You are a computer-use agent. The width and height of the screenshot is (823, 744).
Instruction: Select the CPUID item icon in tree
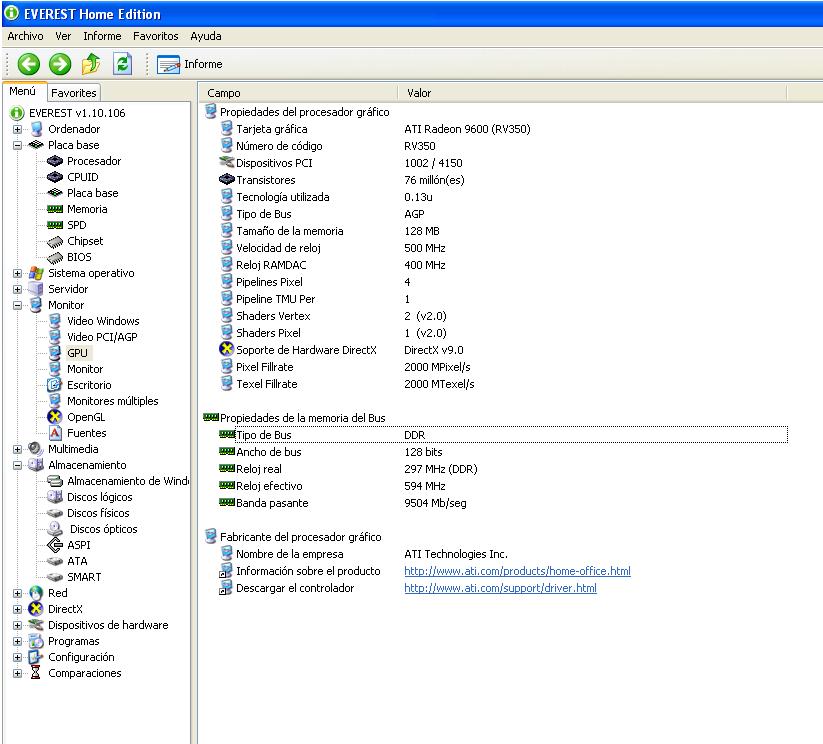click(55, 177)
